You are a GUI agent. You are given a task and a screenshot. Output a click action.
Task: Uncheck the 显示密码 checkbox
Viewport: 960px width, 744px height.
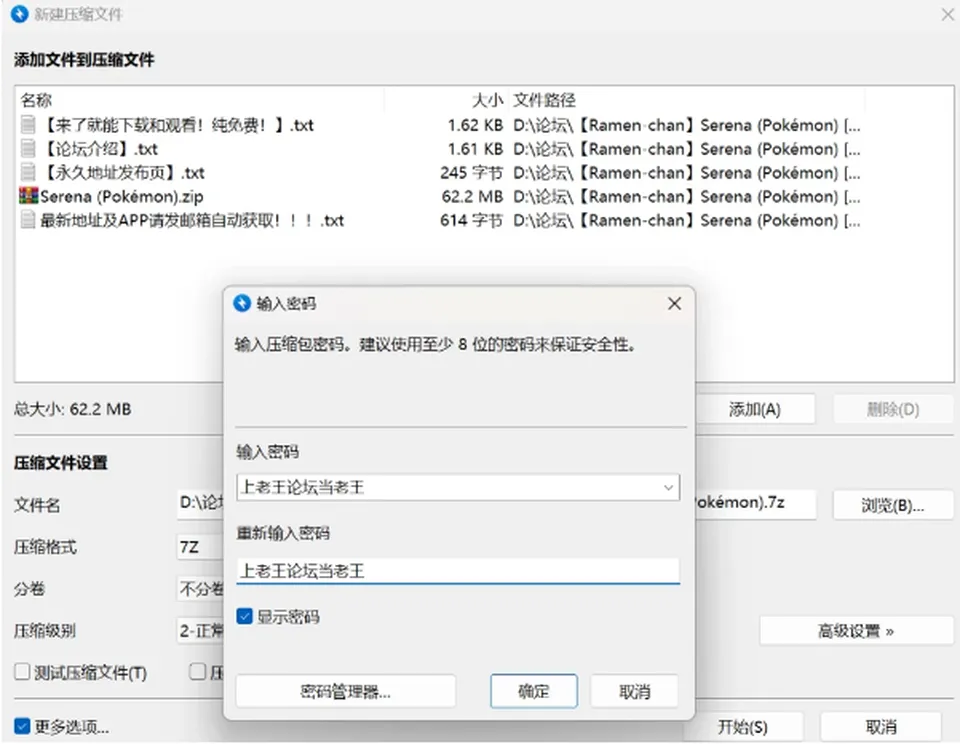tap(244, 616)
